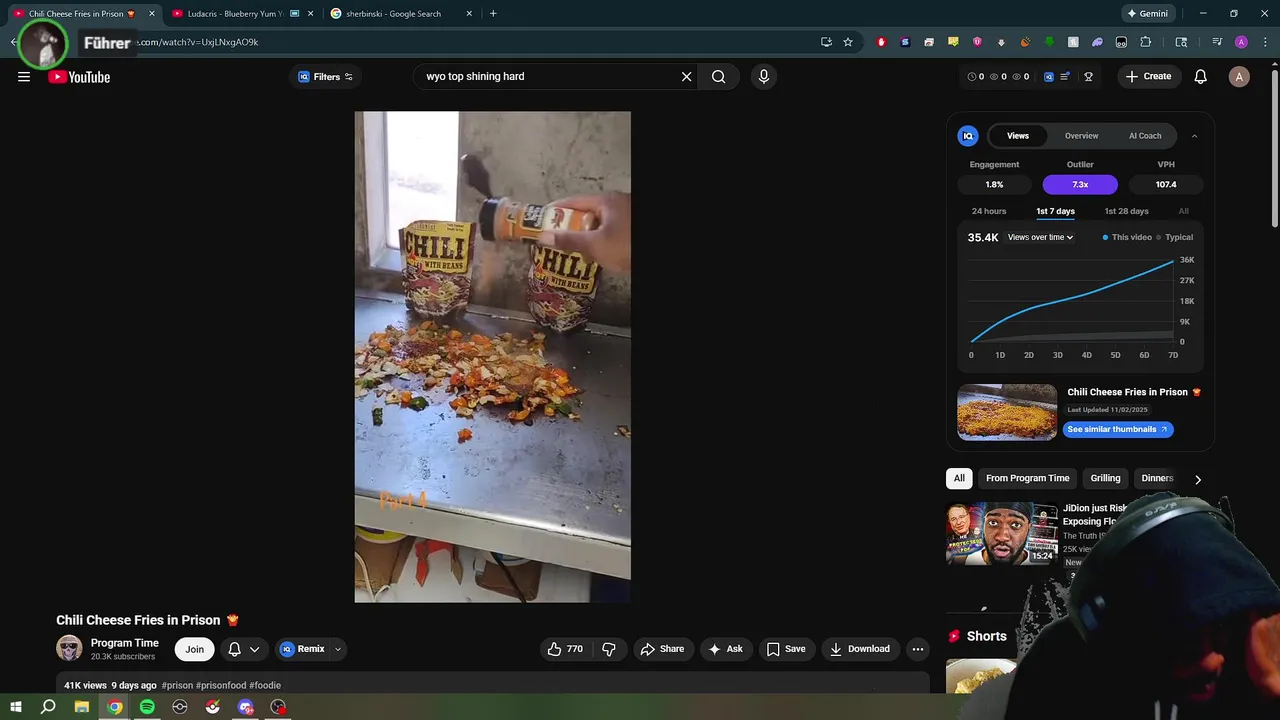1280x720 pixels.
Task: Switch to the AI Coach tab
Action: 1145,136
